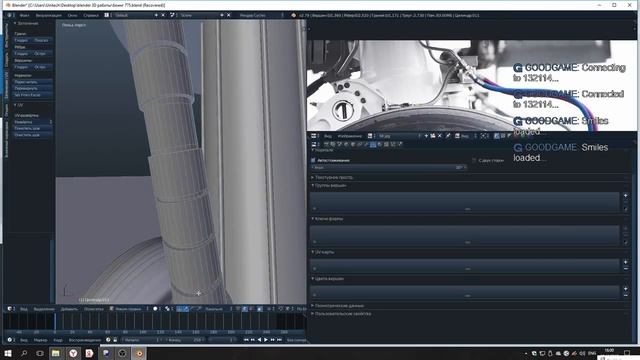Open the Render properties tab icon
Screen dimensions: 640x360
point(327,144)
